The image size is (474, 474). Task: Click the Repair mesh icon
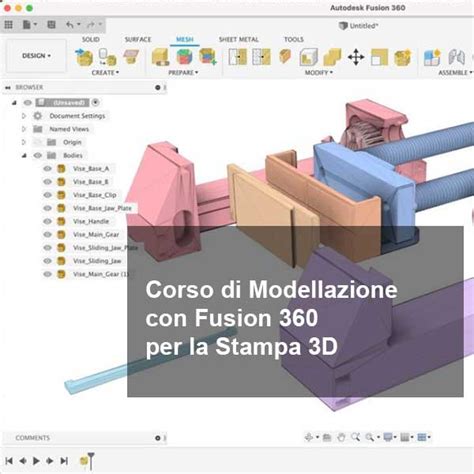click(x=160, y=57)
